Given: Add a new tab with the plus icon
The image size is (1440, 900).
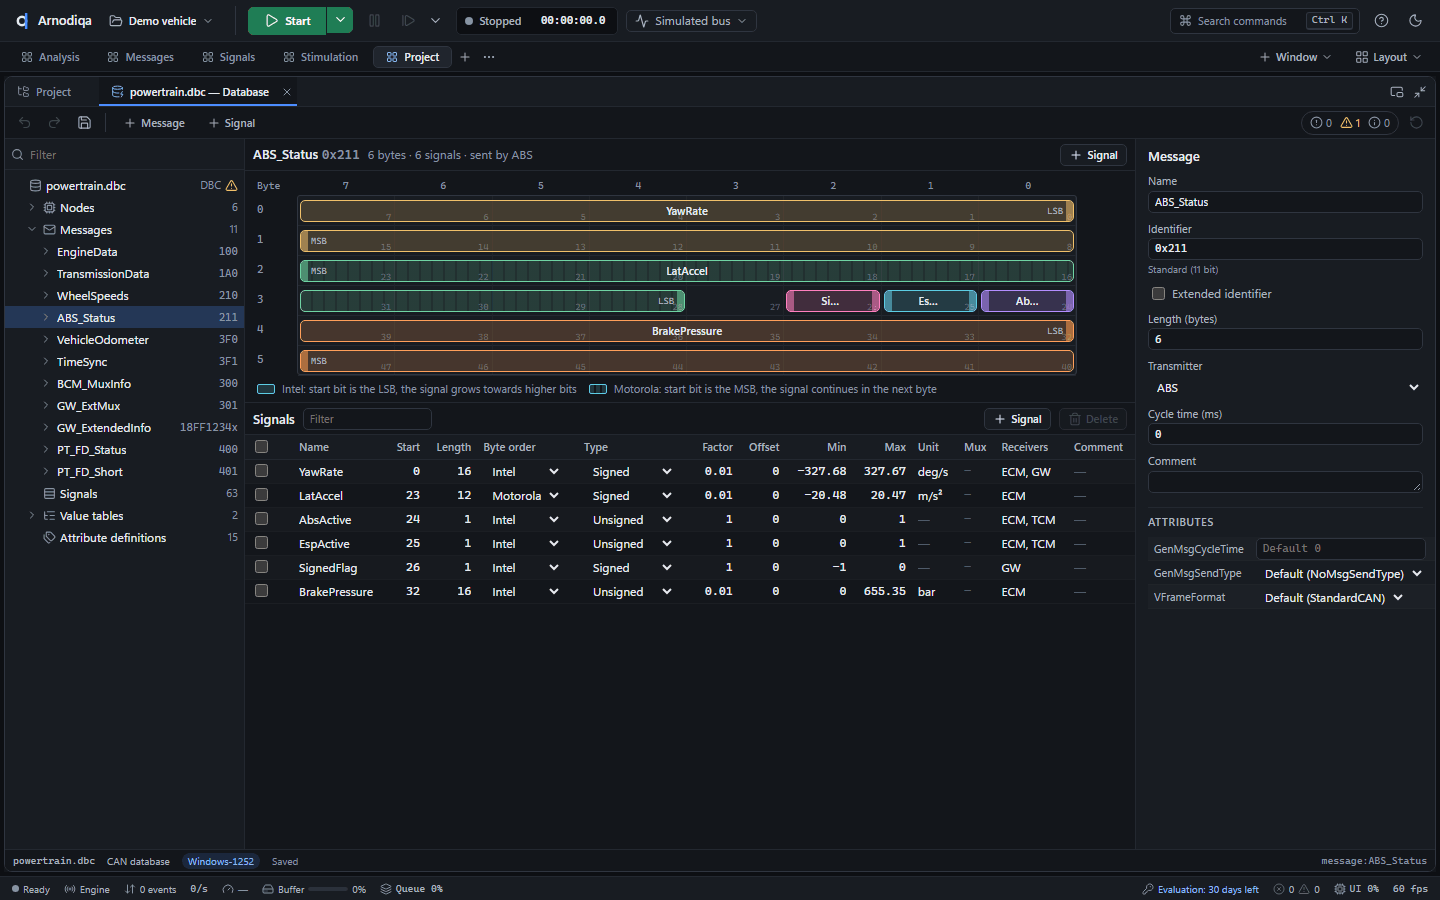Looking at the screenshot, I should (x=465, y=57).
